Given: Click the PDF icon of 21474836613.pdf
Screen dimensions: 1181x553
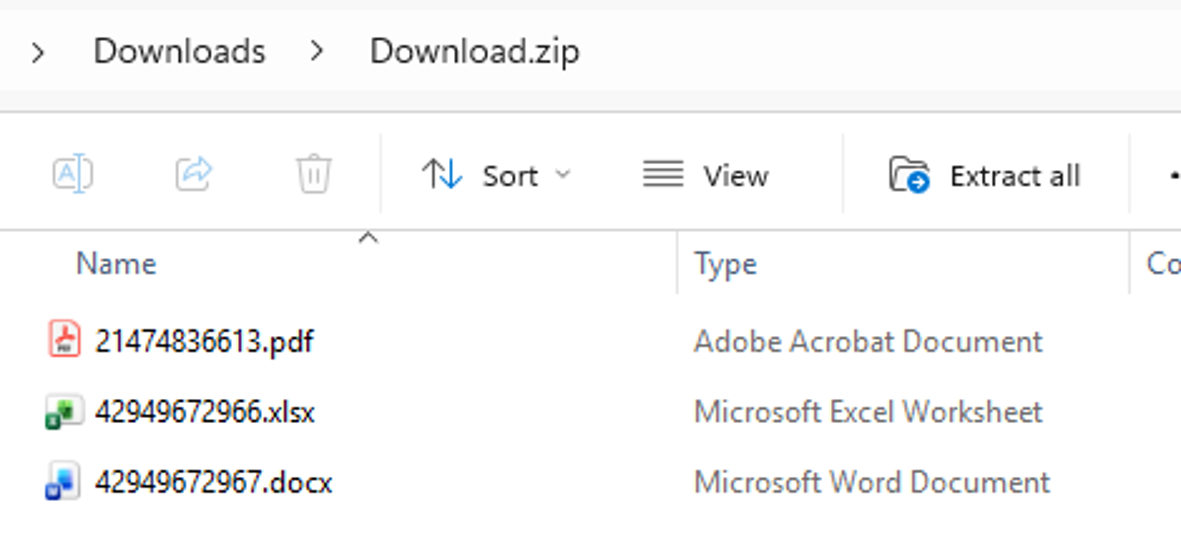Looking at the screenshot, I should [64, 339].
